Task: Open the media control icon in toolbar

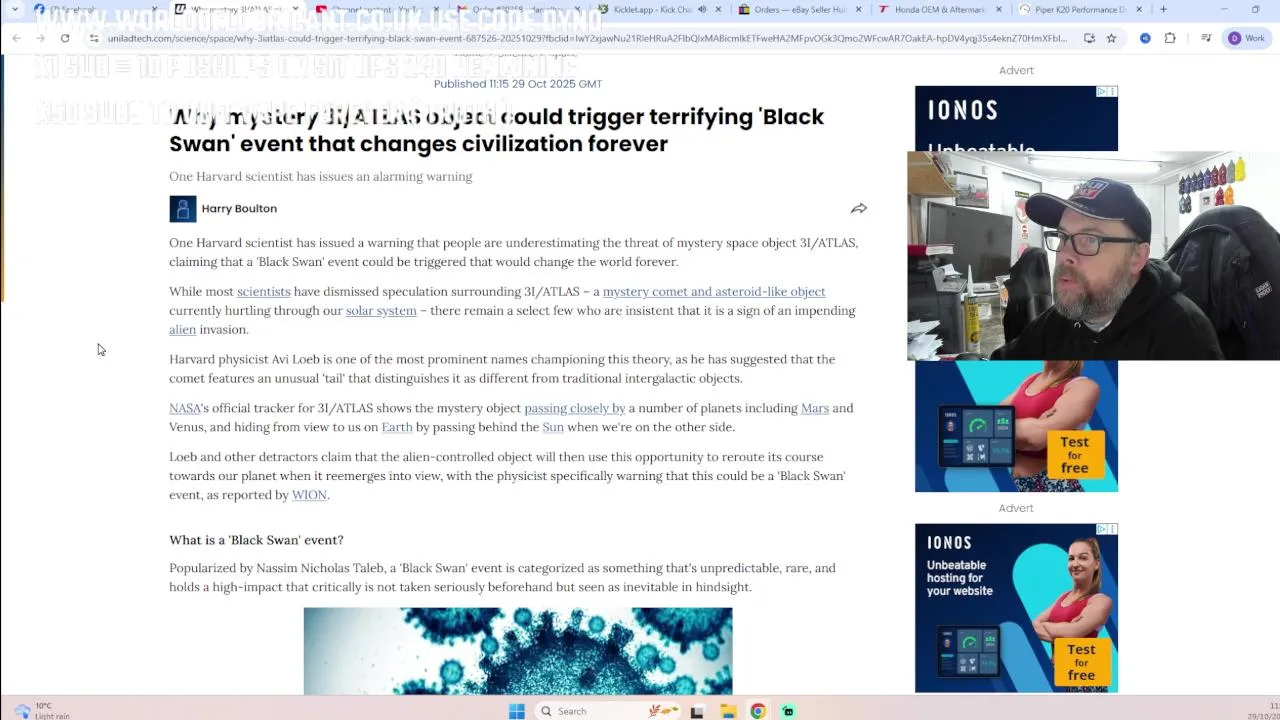Action: click(1206, 38)
